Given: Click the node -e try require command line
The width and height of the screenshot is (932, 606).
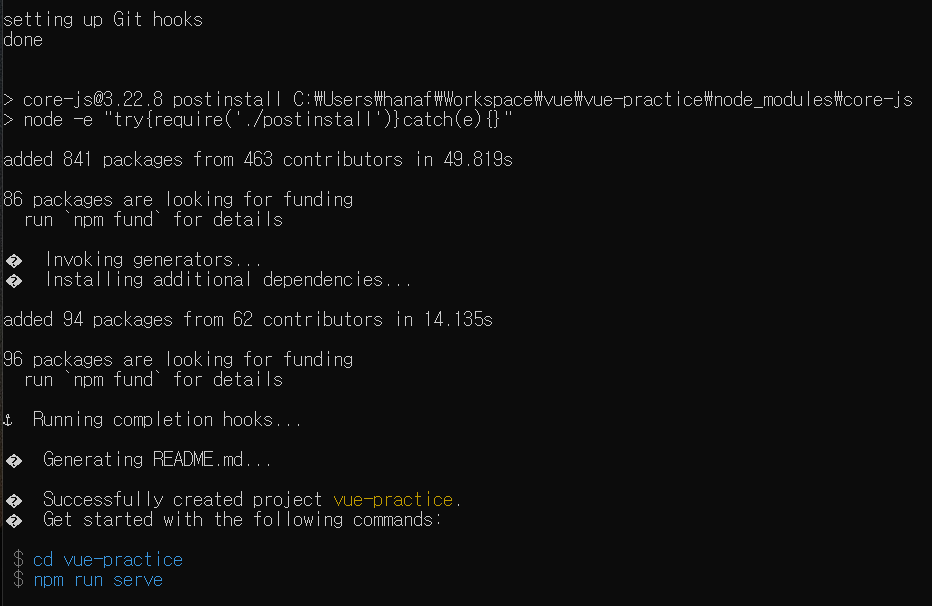Looking at the screenshot, I should coord(257,119).
